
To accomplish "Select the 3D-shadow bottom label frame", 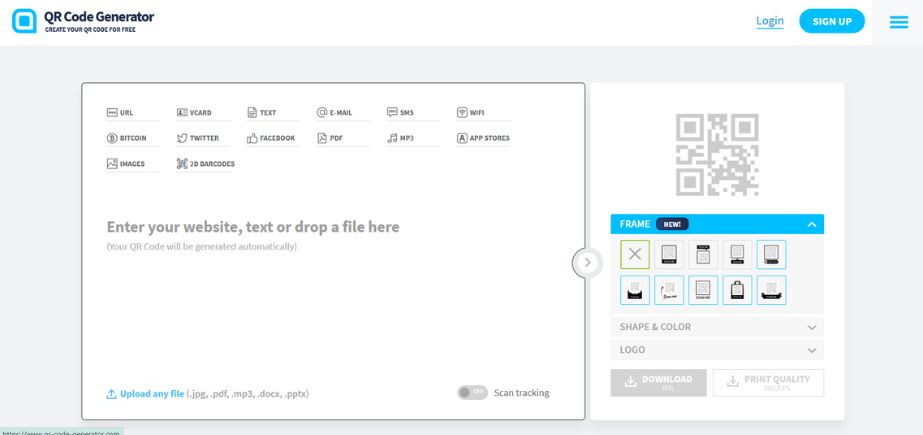I will coord(771,254).
